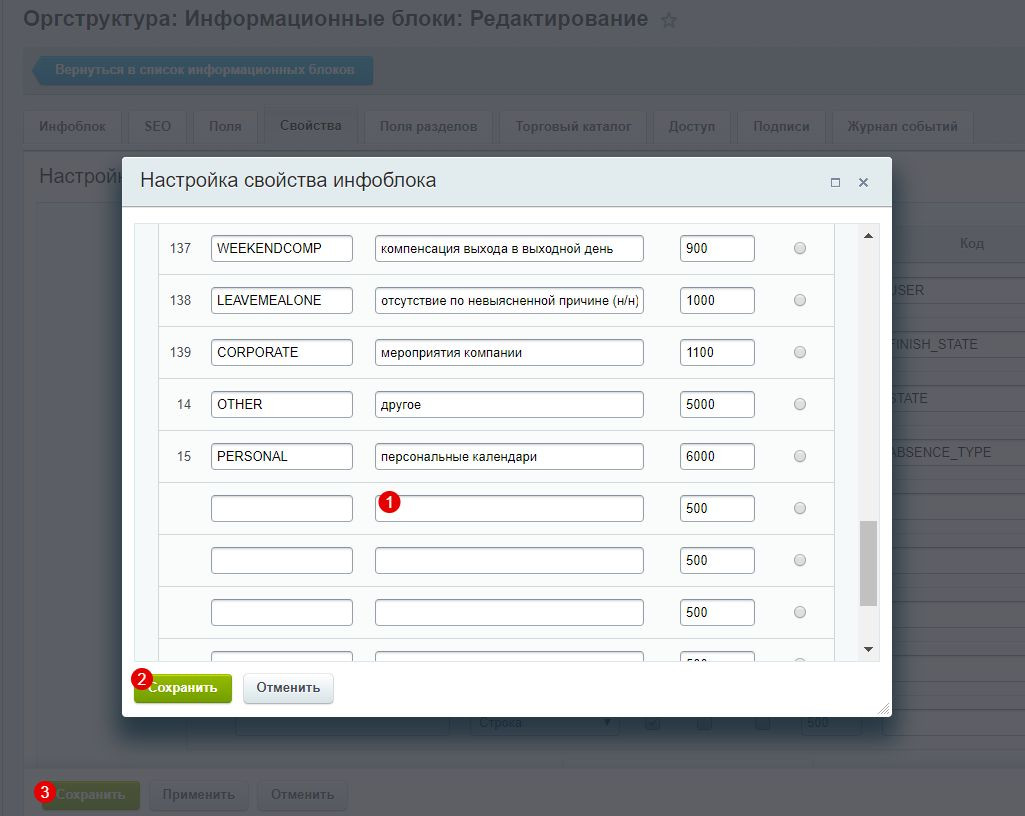Edit value 'персональные календари'
1025x816 pixels.
tap(509, 456)
